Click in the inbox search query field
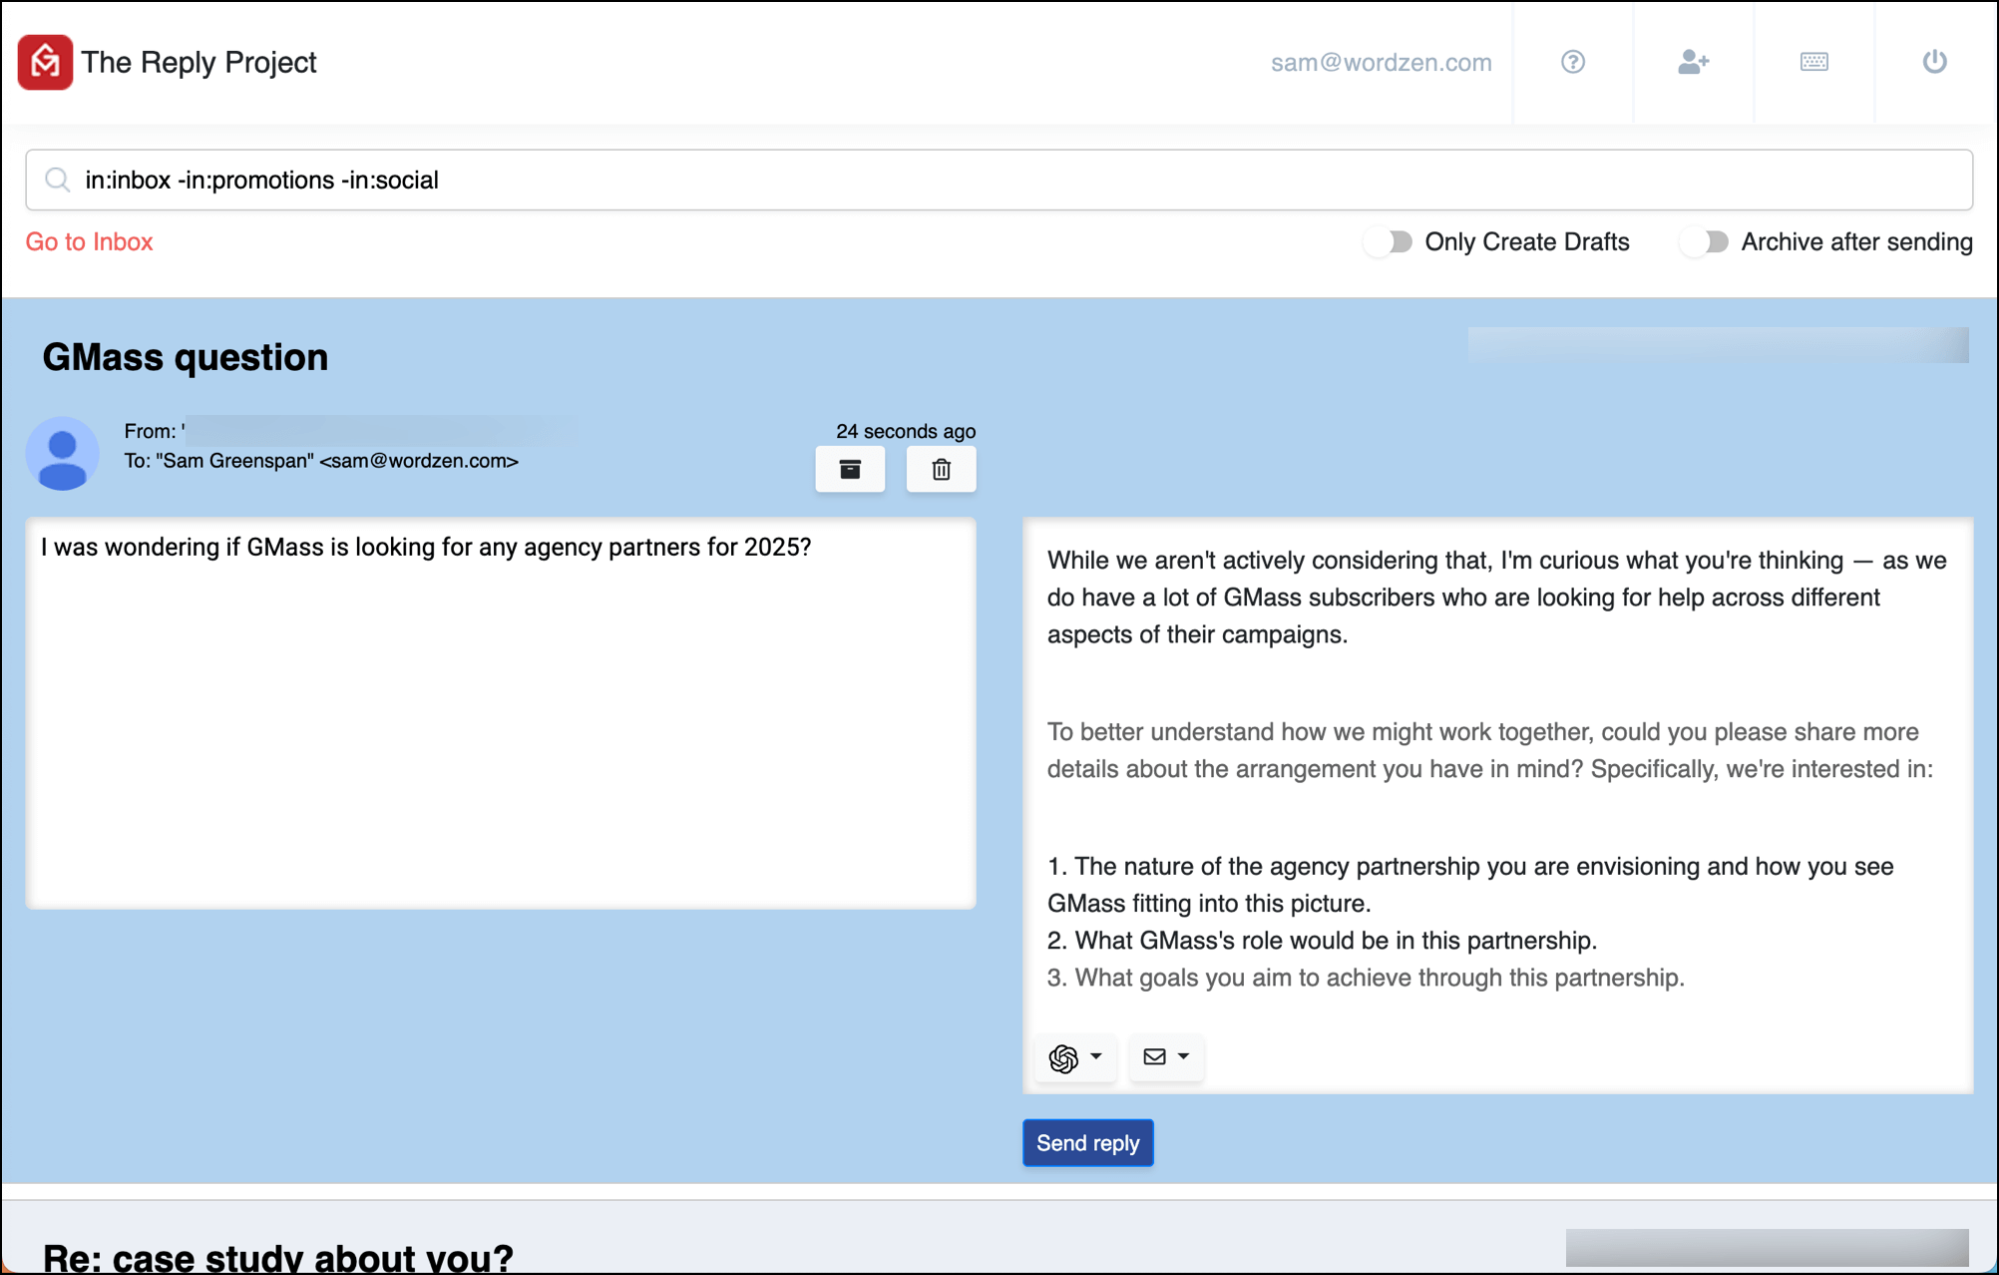1999x1275 pixels. [x=999, y=180]
